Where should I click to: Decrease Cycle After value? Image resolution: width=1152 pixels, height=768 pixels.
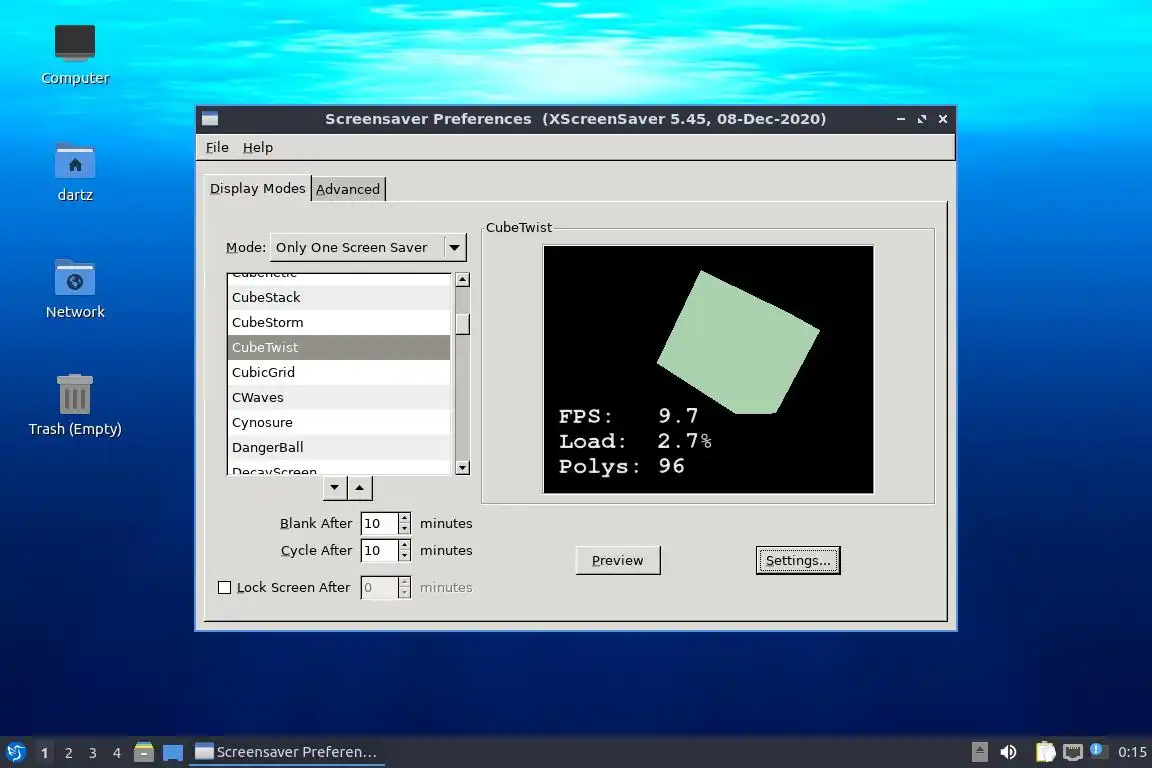tap(404, 556)
